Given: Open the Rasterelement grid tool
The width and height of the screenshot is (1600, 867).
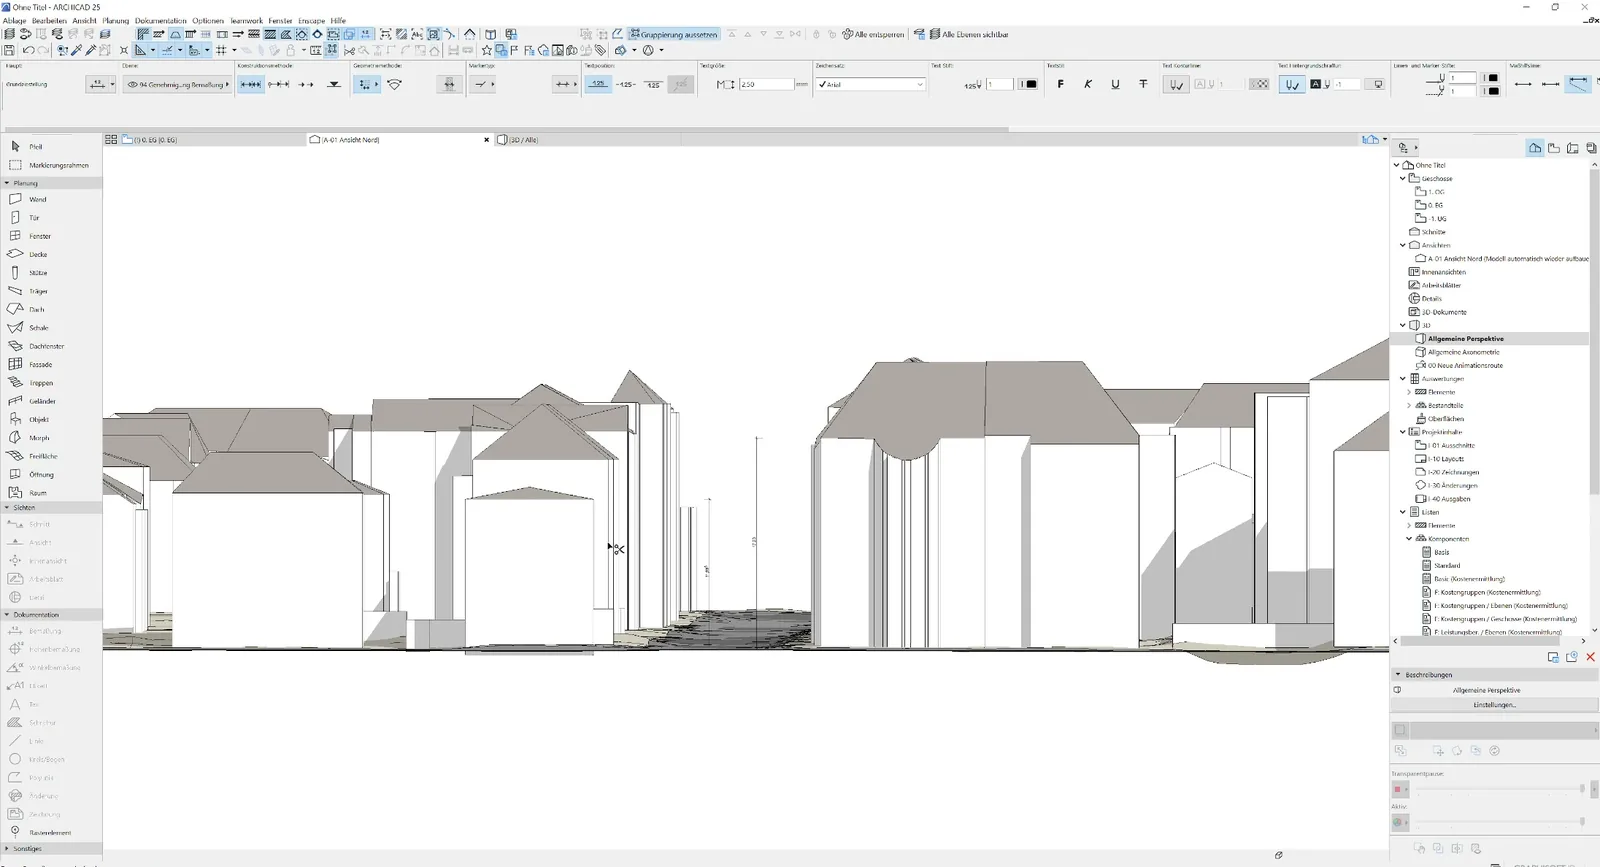Looking at the screenshot, I should (x=51, y=832).
